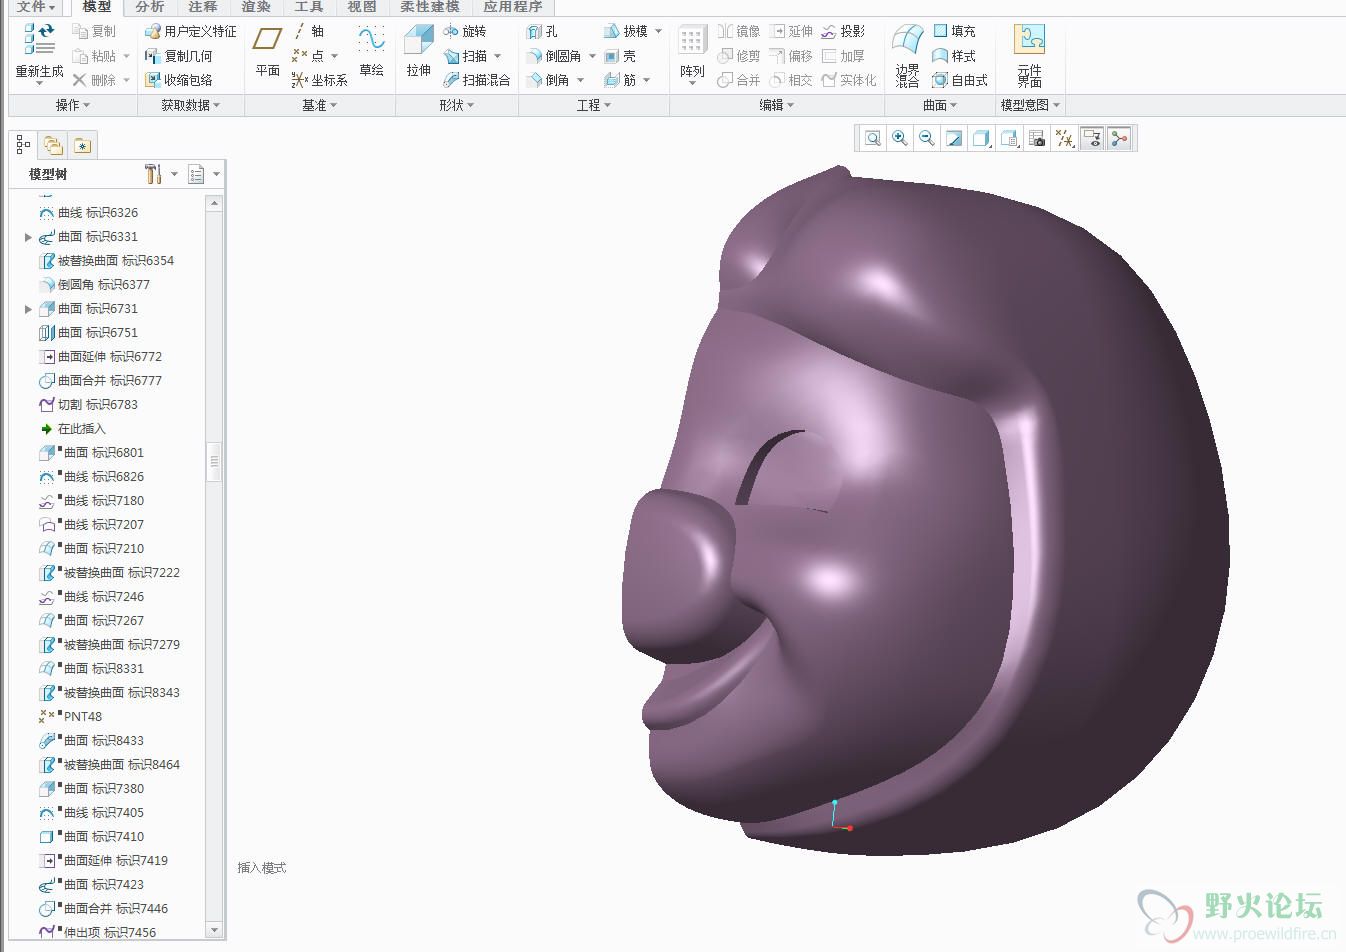Select the Project (投影) tool

click(x=843, y=31)
